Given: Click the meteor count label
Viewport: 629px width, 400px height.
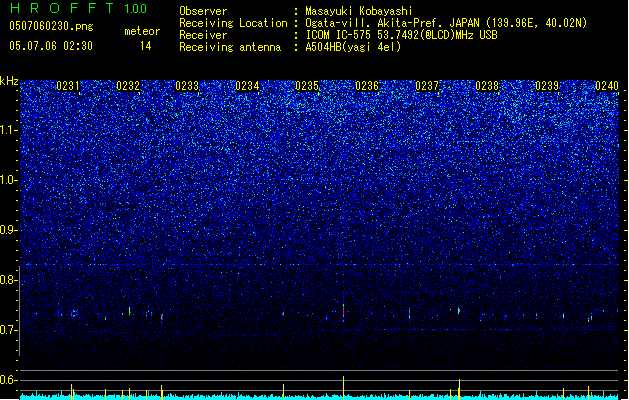Looking at the screenshot, I should (142, 31).
